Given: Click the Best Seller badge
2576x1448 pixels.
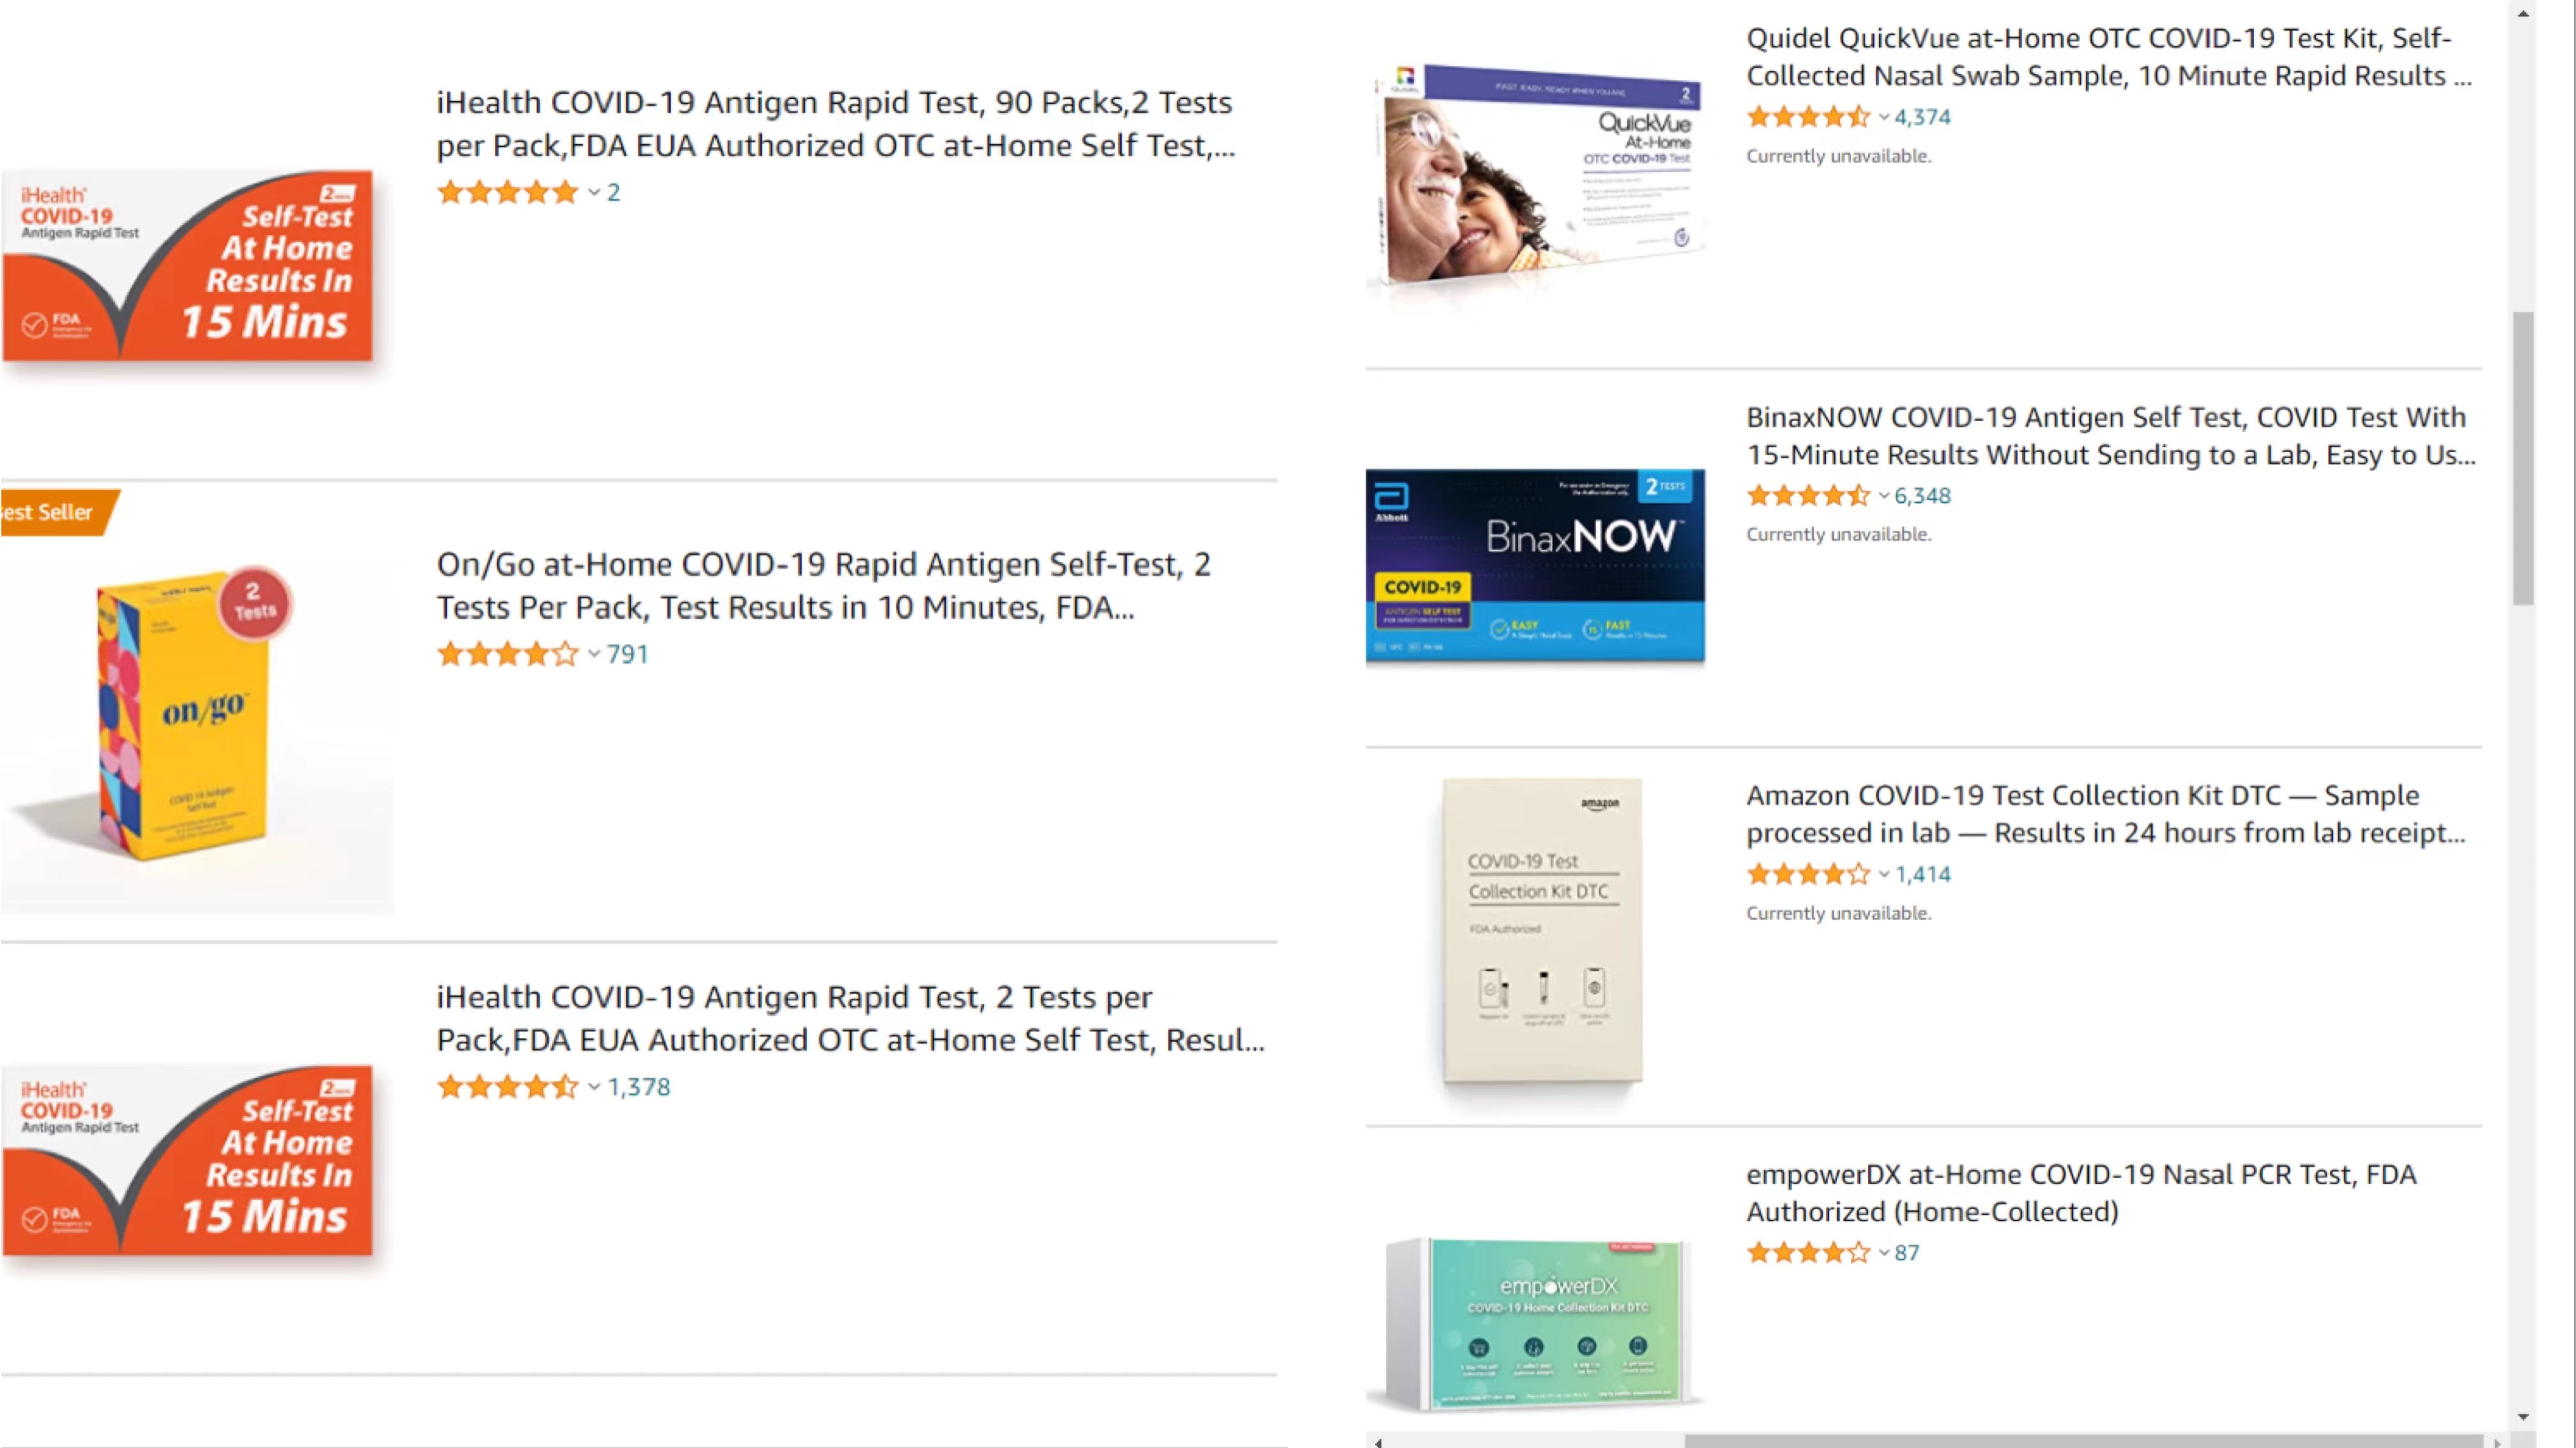Looking at the screenshot, I should (55, 512).
